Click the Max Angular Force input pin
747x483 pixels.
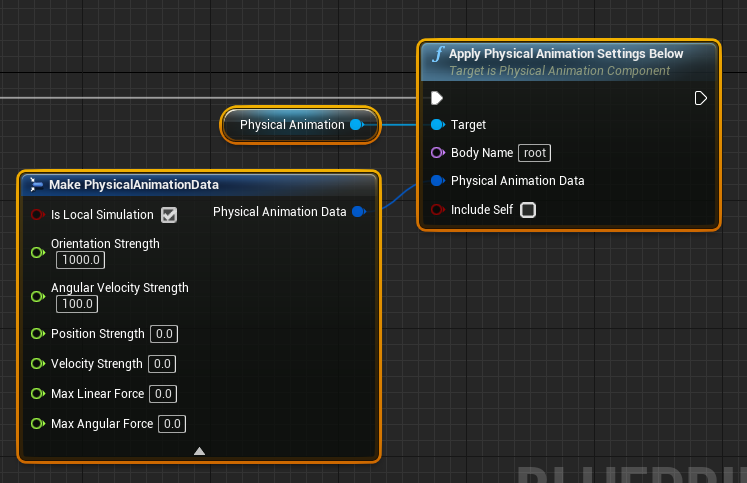(38, 423)
